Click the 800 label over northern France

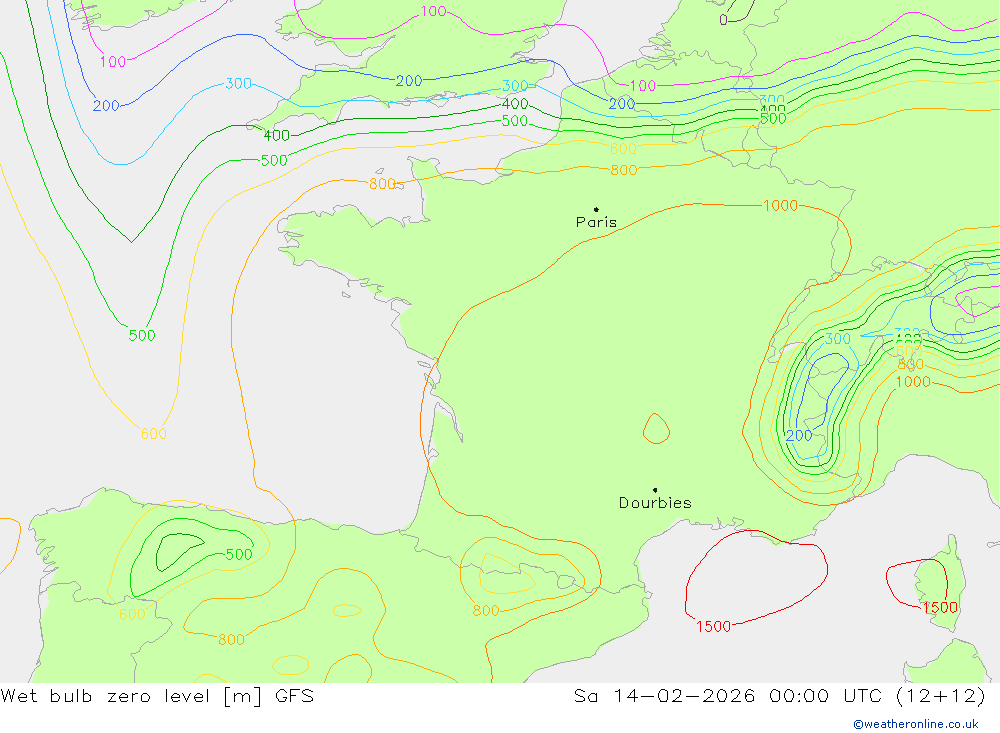tap(623, 170)
